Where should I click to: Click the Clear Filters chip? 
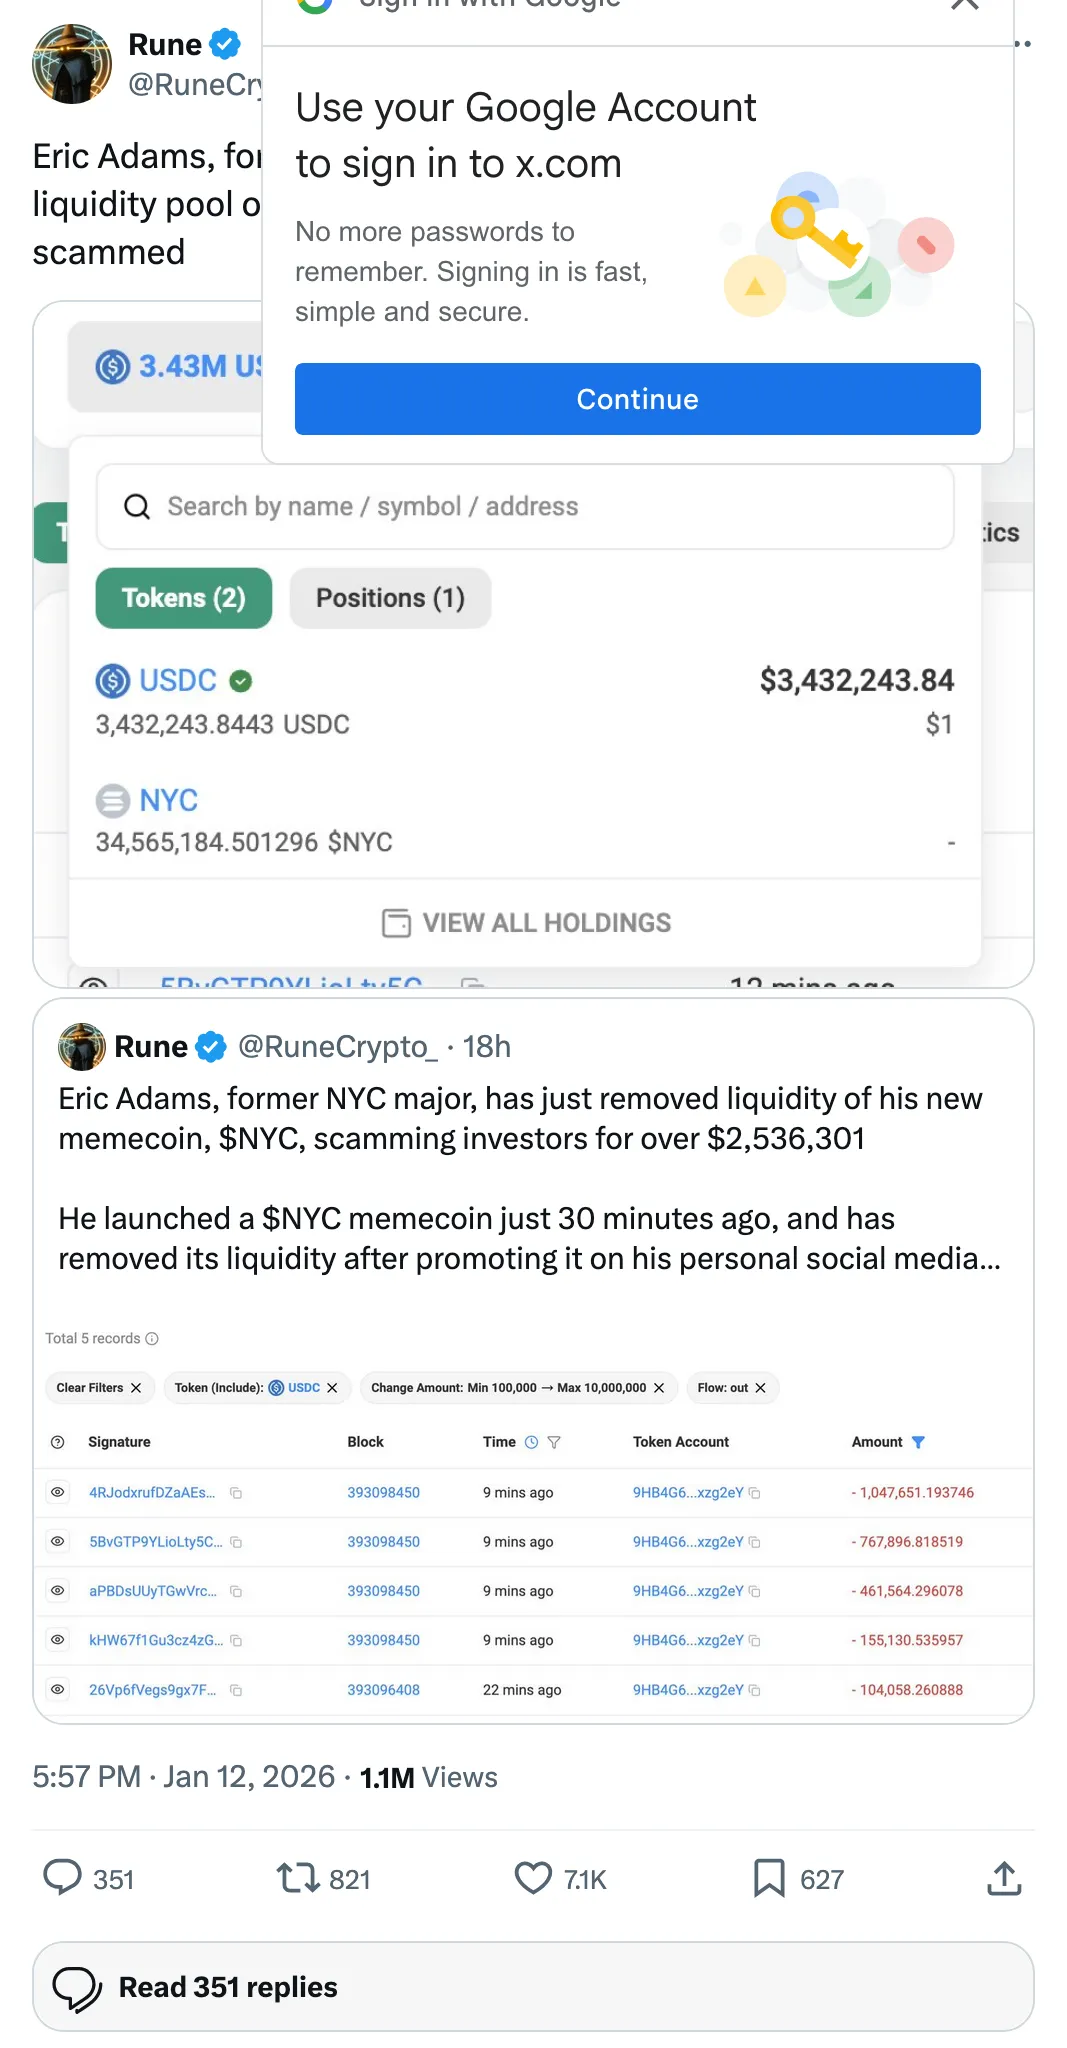pyautogui.click(x=99, y=1388)
